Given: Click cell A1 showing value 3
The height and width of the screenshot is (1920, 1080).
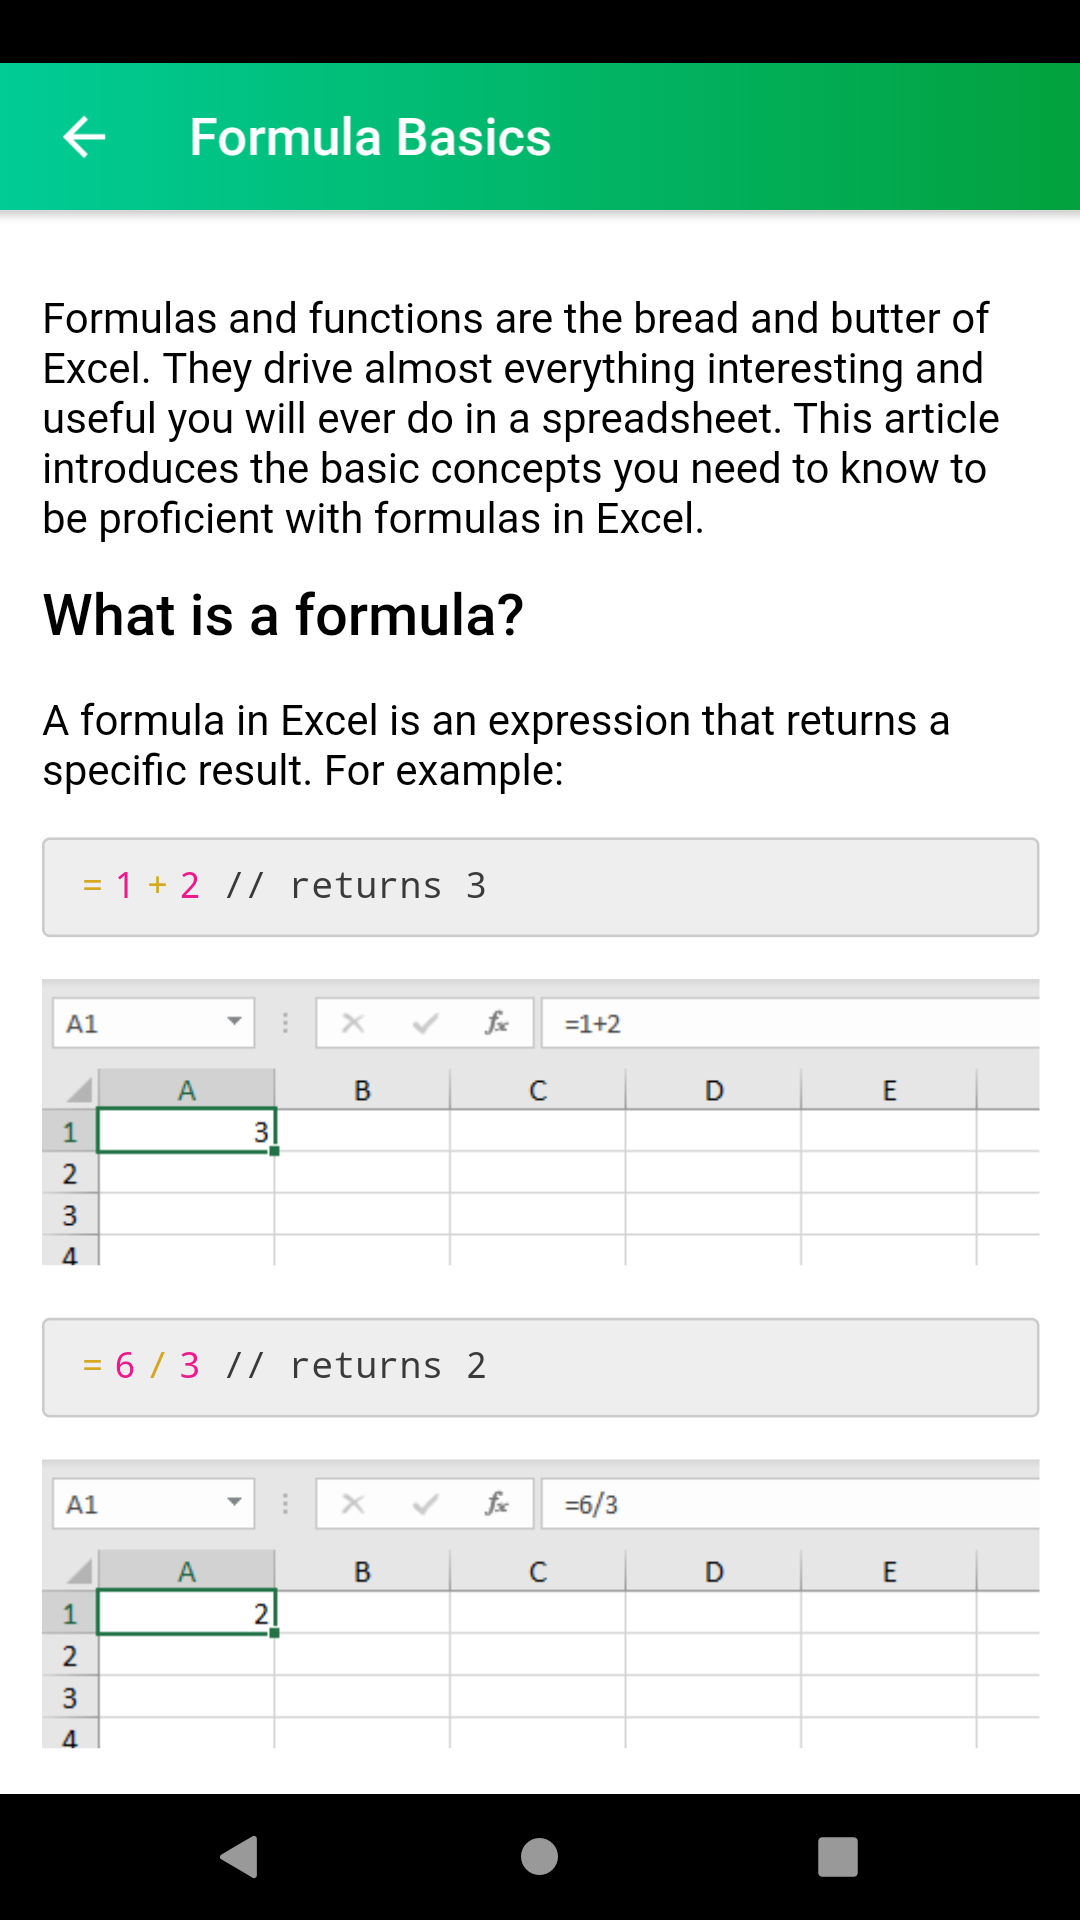Looking at the screenshot, I should tap(186, 1131).
